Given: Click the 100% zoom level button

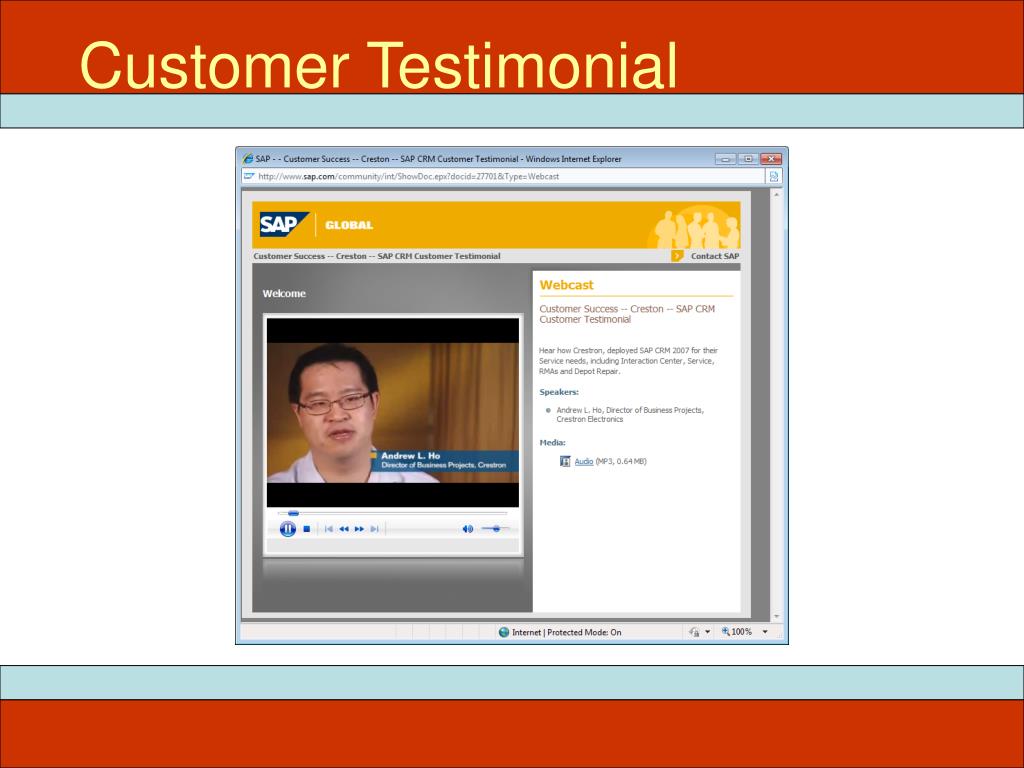Looking at the screenshot, I should [737, 632].
